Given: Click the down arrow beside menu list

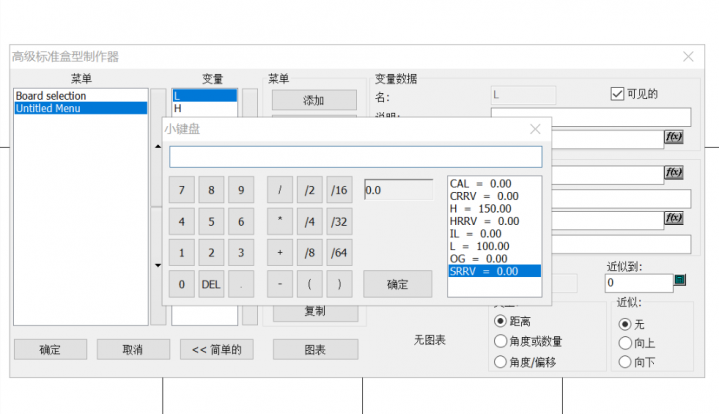Looking at the screenshot, I should 156,266.
